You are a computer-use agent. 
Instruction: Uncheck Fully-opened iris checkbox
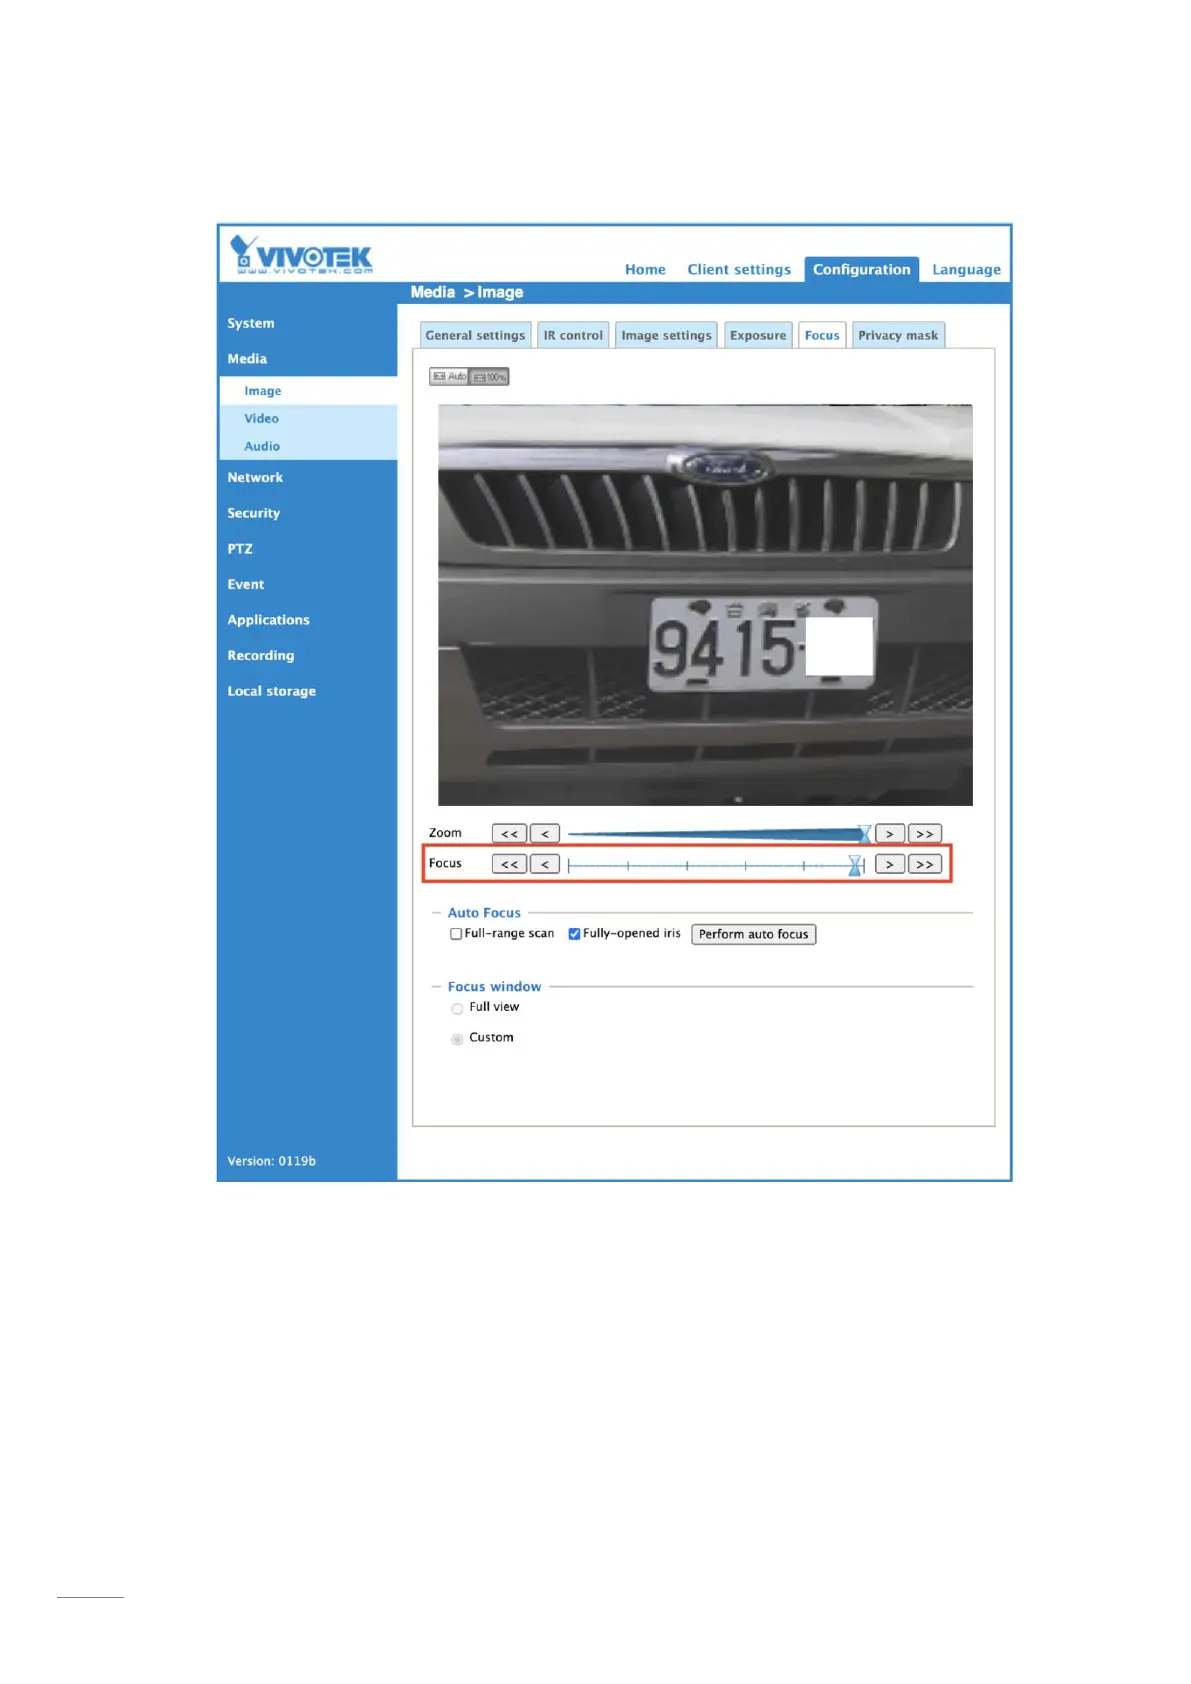pos(574,934)
